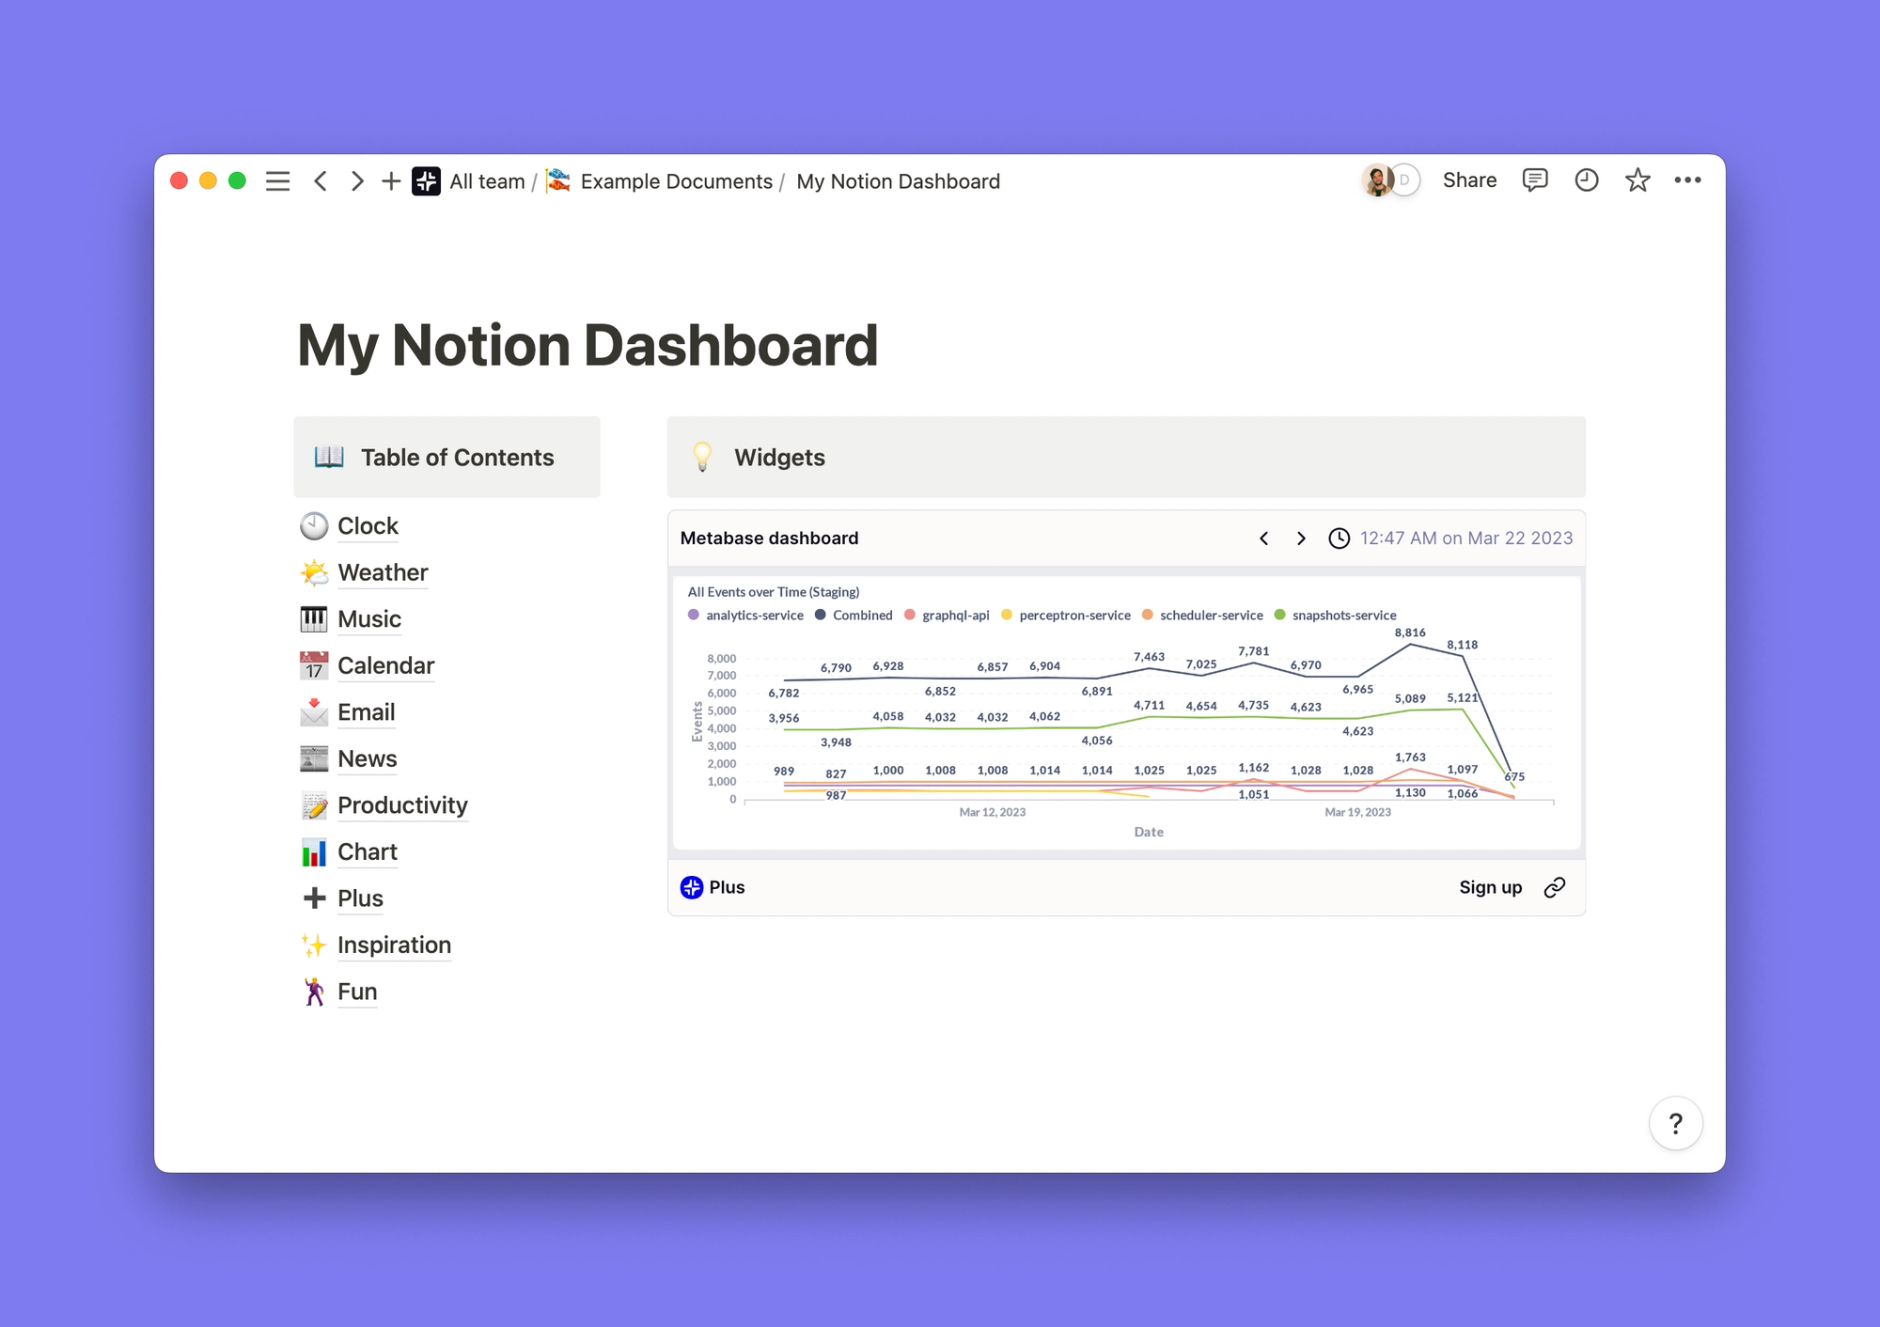Toggle the Combined legend series
1880x1327 pixels.
click(x=854, y=615)
